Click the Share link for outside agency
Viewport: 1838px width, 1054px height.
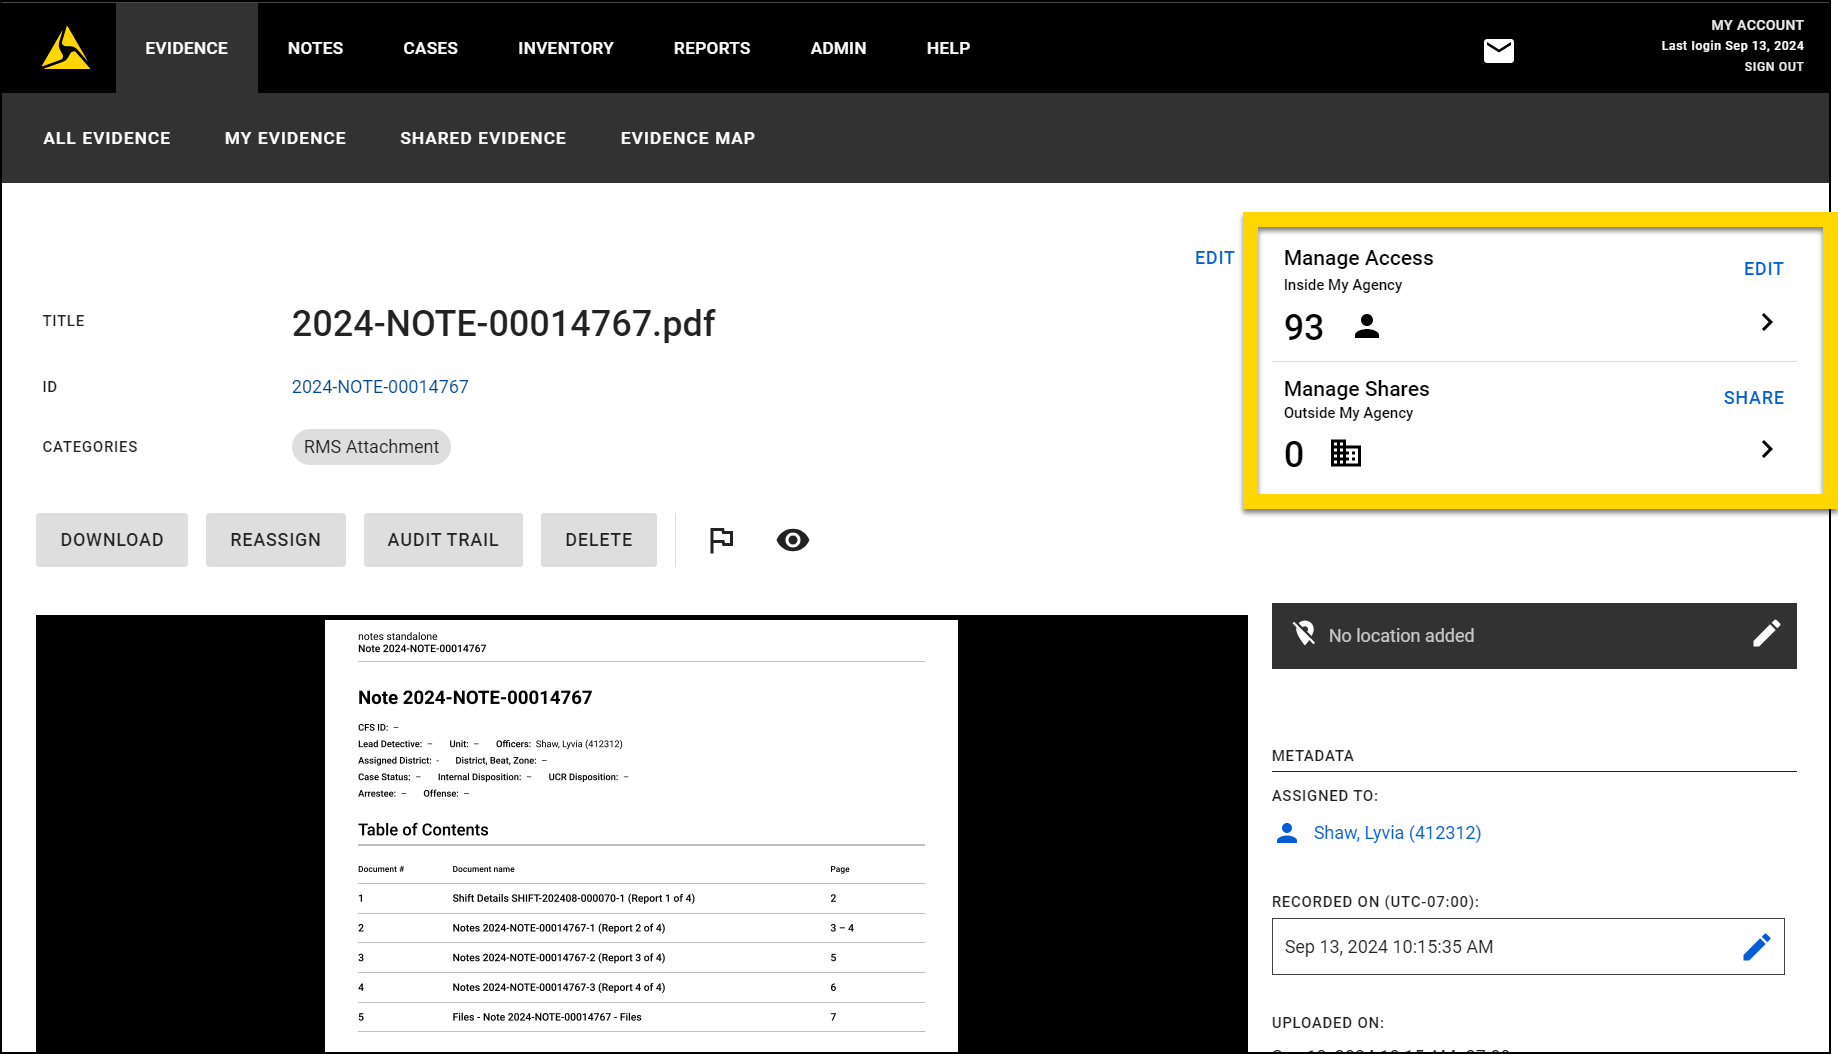coord(1753,398)
